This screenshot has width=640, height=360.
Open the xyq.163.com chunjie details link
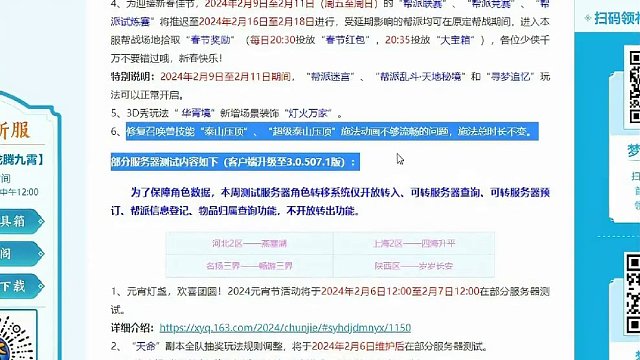pos(285,328)
